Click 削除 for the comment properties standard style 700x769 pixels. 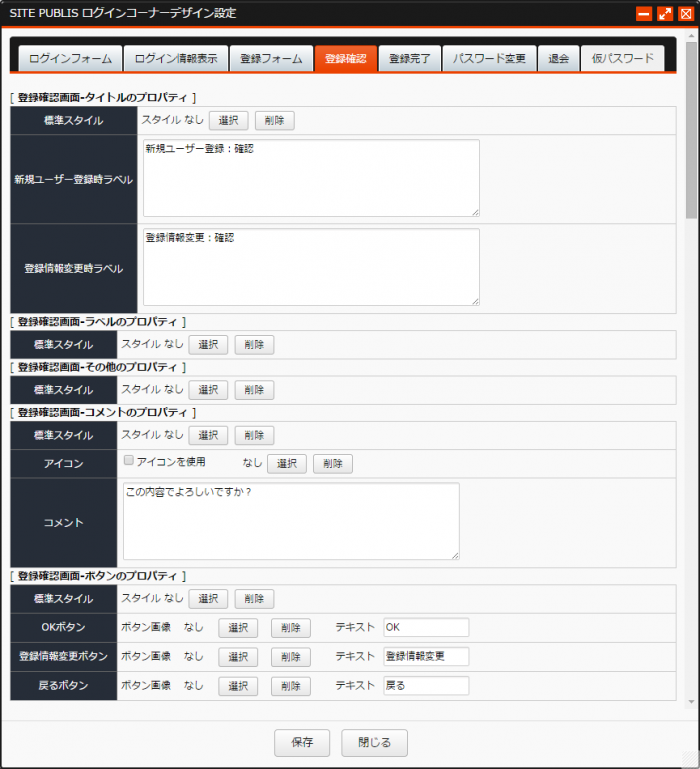coord(254,436)
